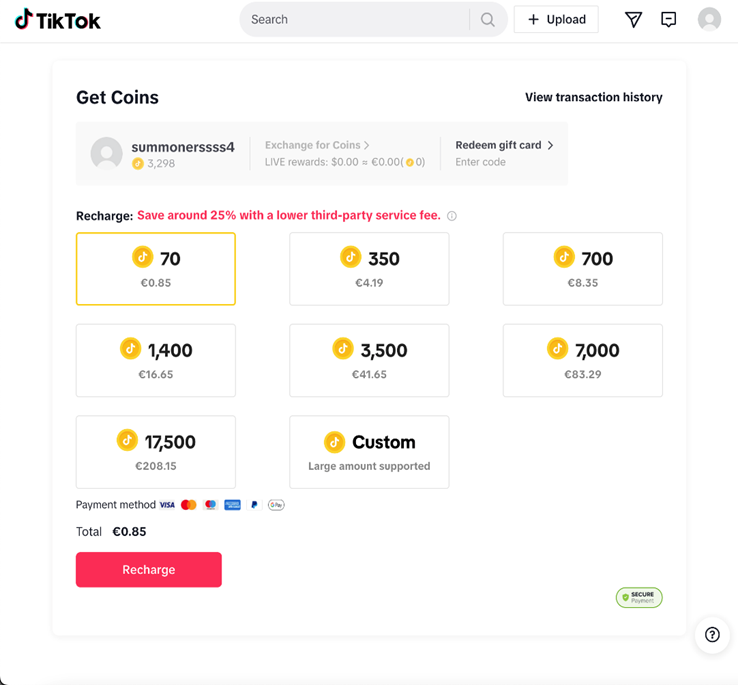Choose the 7,000 coins option
The width and height of the screenshot is (738, 685).
tap(582, 360)
